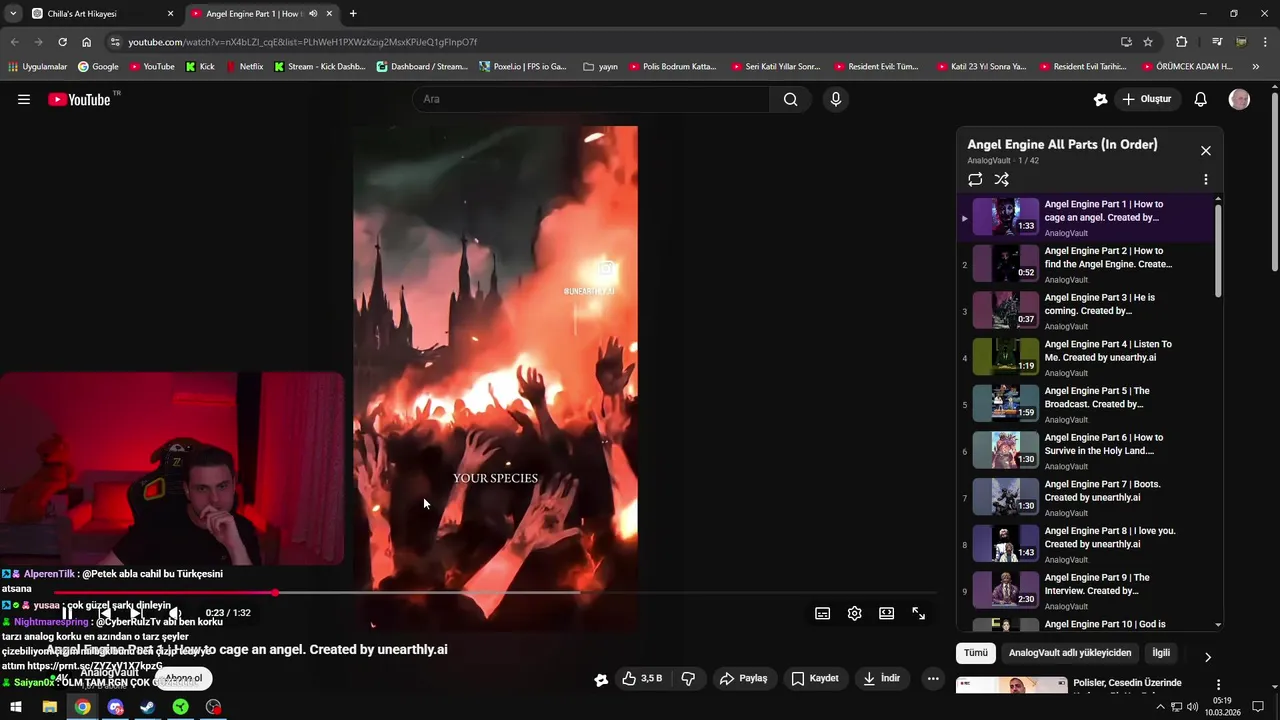Click the Kaydet save button

coord(815,679)
